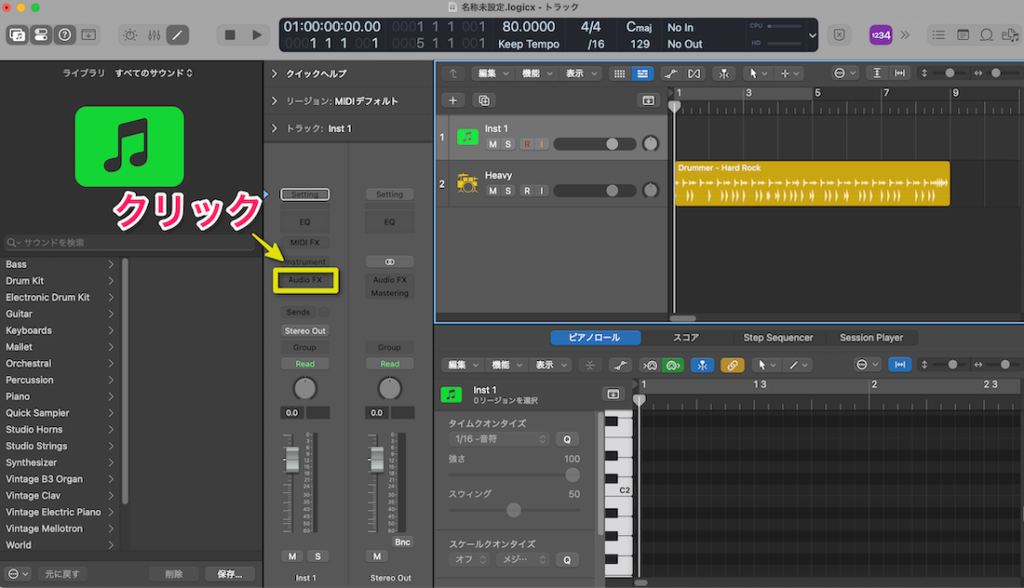Mute the Inst 1 channel strip
This screenshot has height=588, width=1024.
[x=292, y=557]
